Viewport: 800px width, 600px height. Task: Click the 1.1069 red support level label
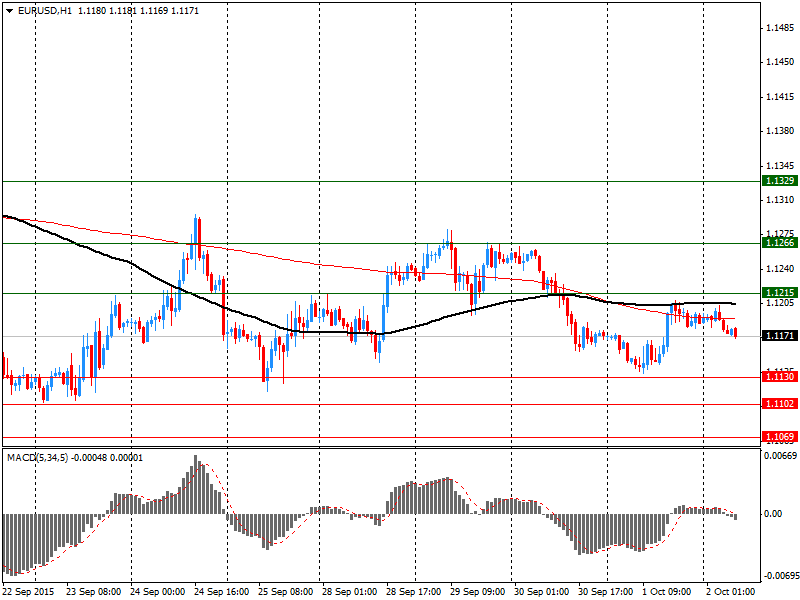coord(780,437)
